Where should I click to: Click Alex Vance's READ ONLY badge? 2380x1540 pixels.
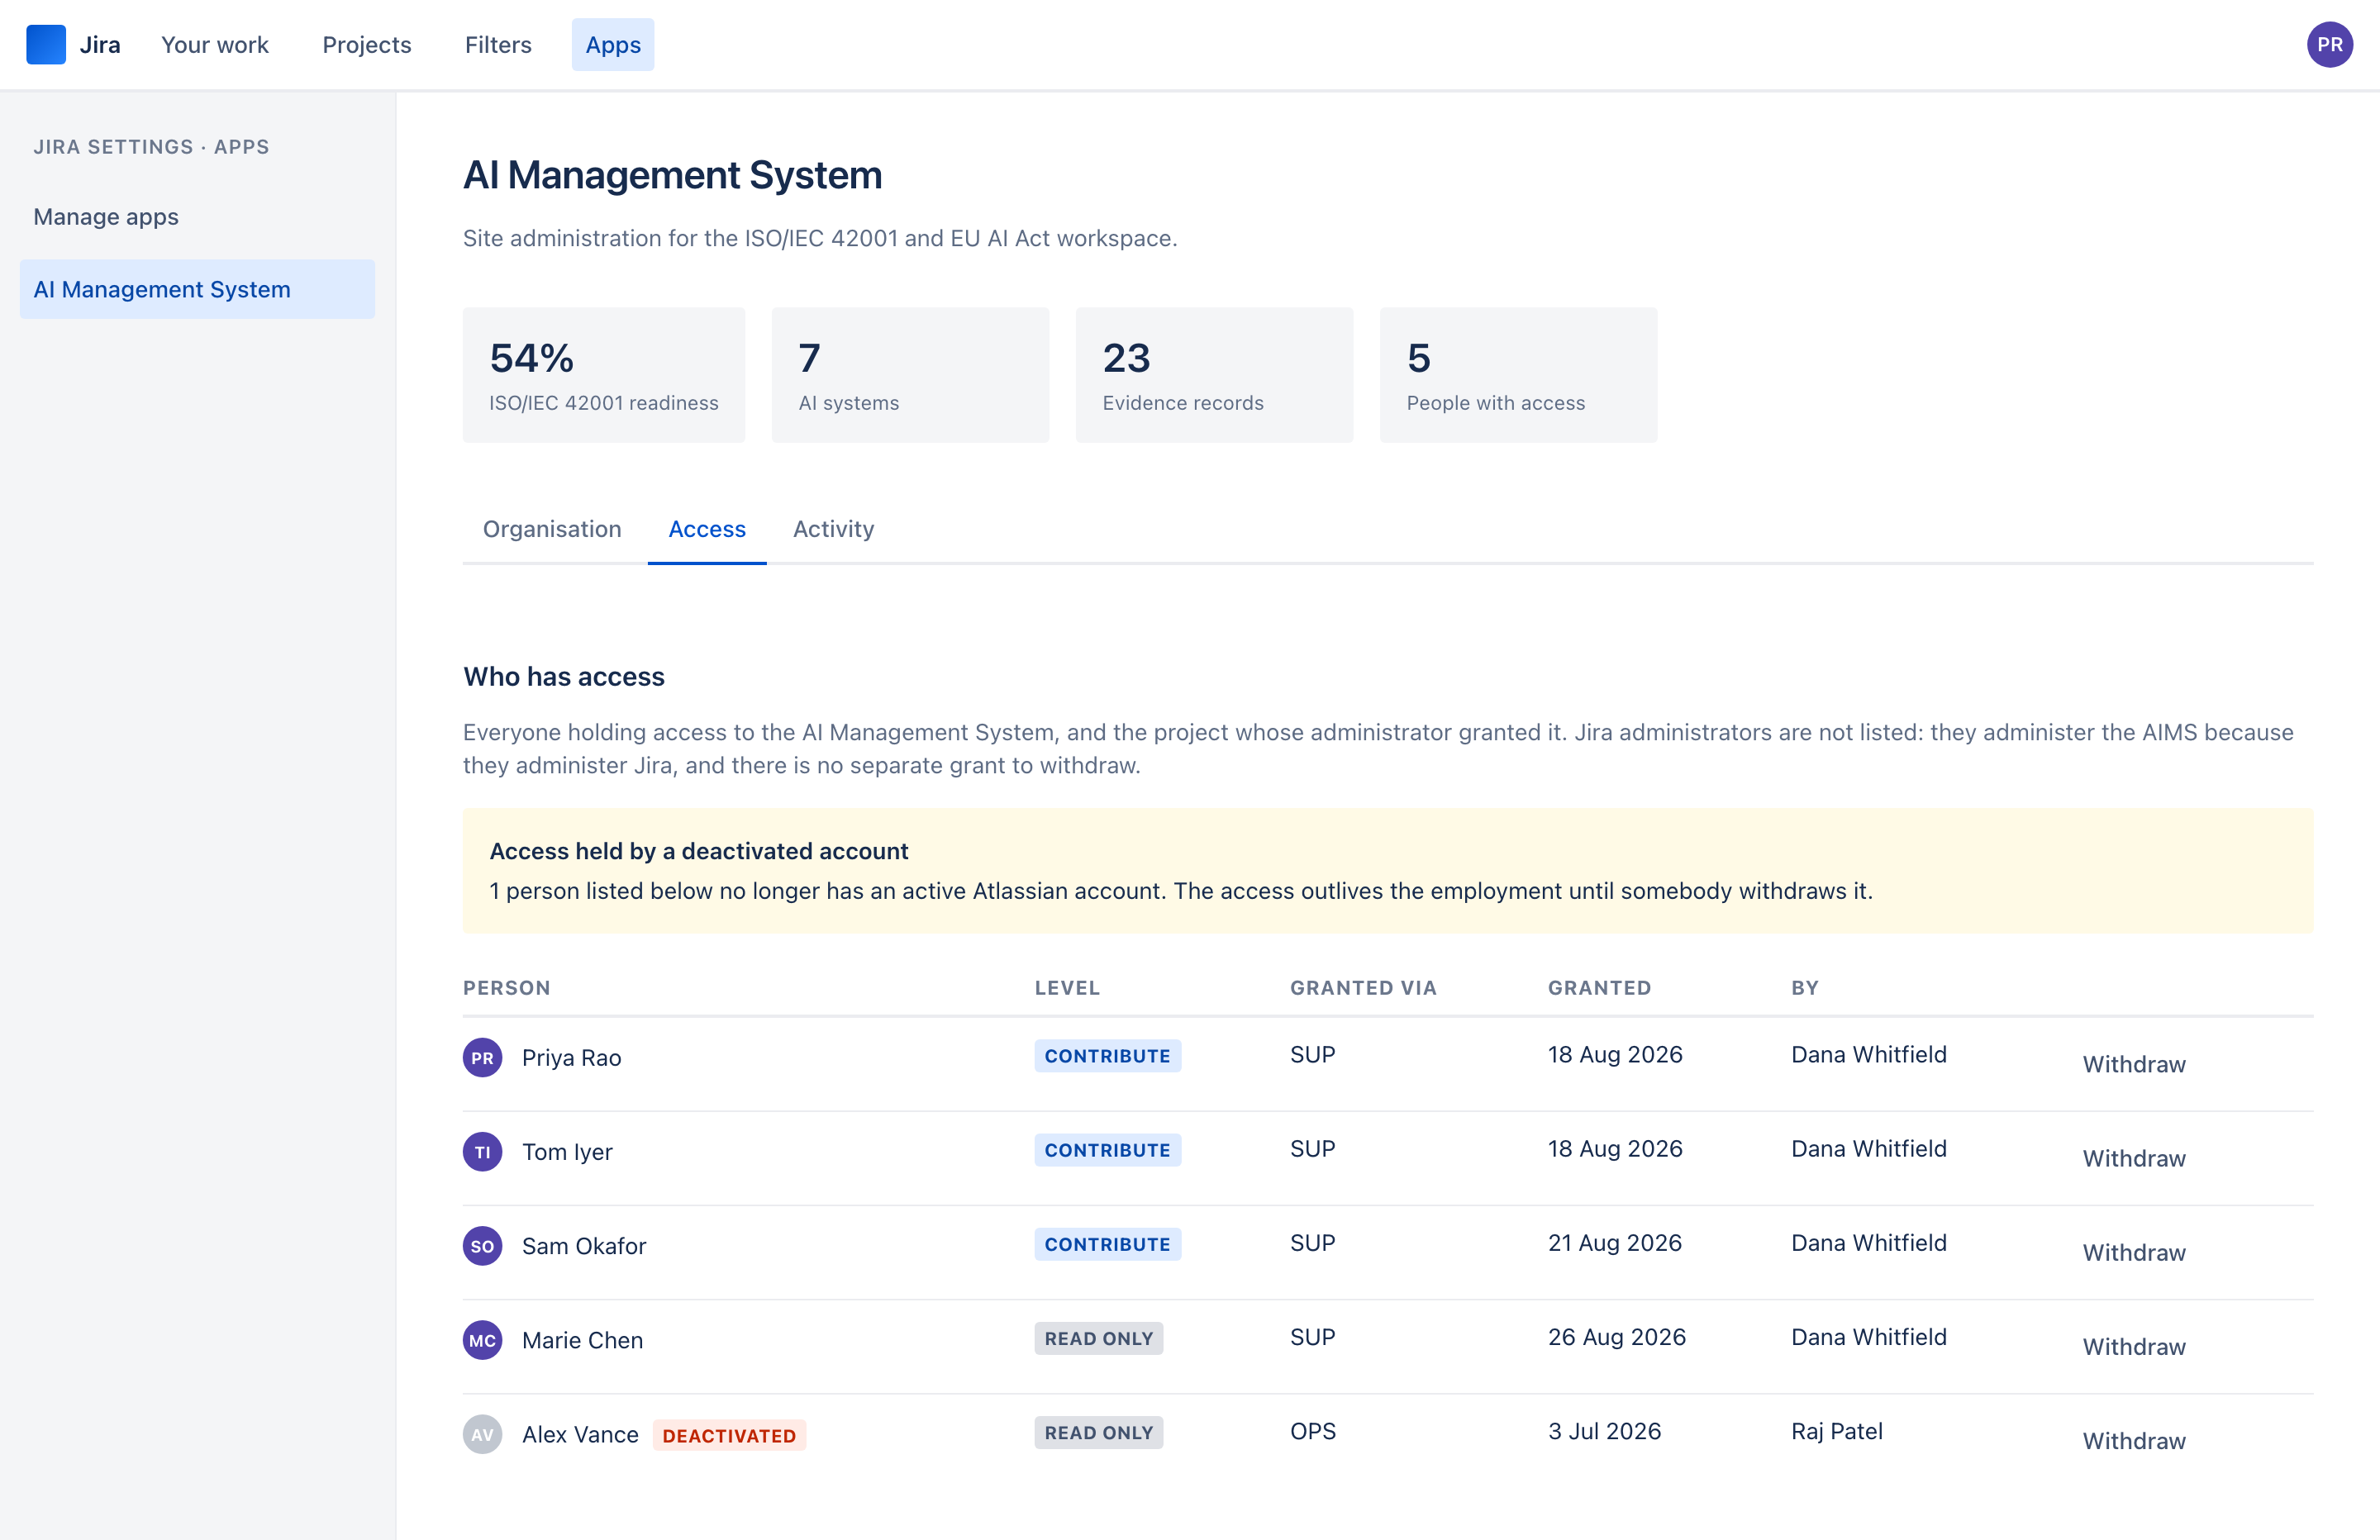tap(1098, 1432)
